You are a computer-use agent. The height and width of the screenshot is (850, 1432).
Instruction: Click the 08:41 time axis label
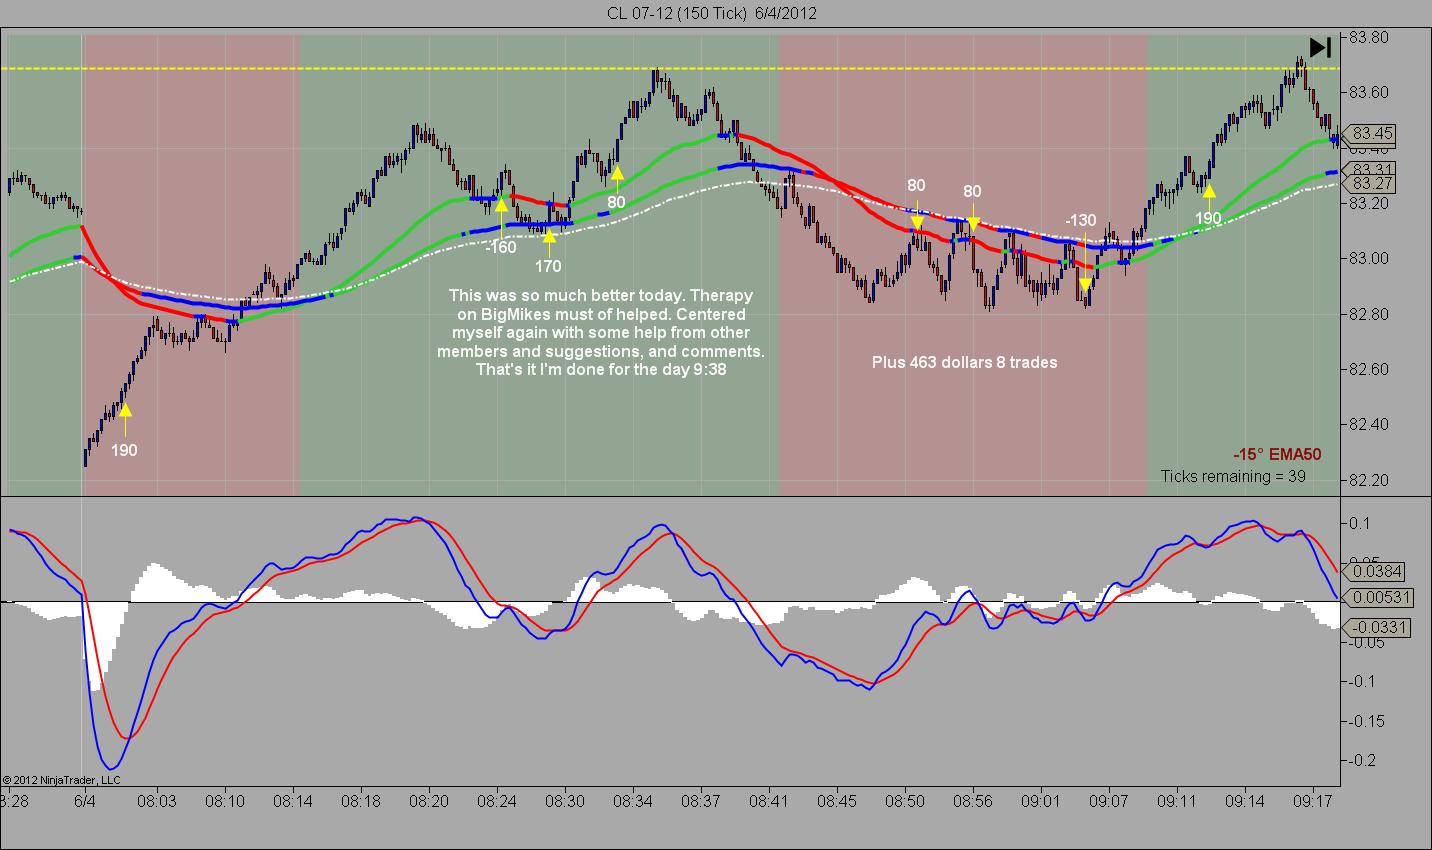(x=769, y=801)
